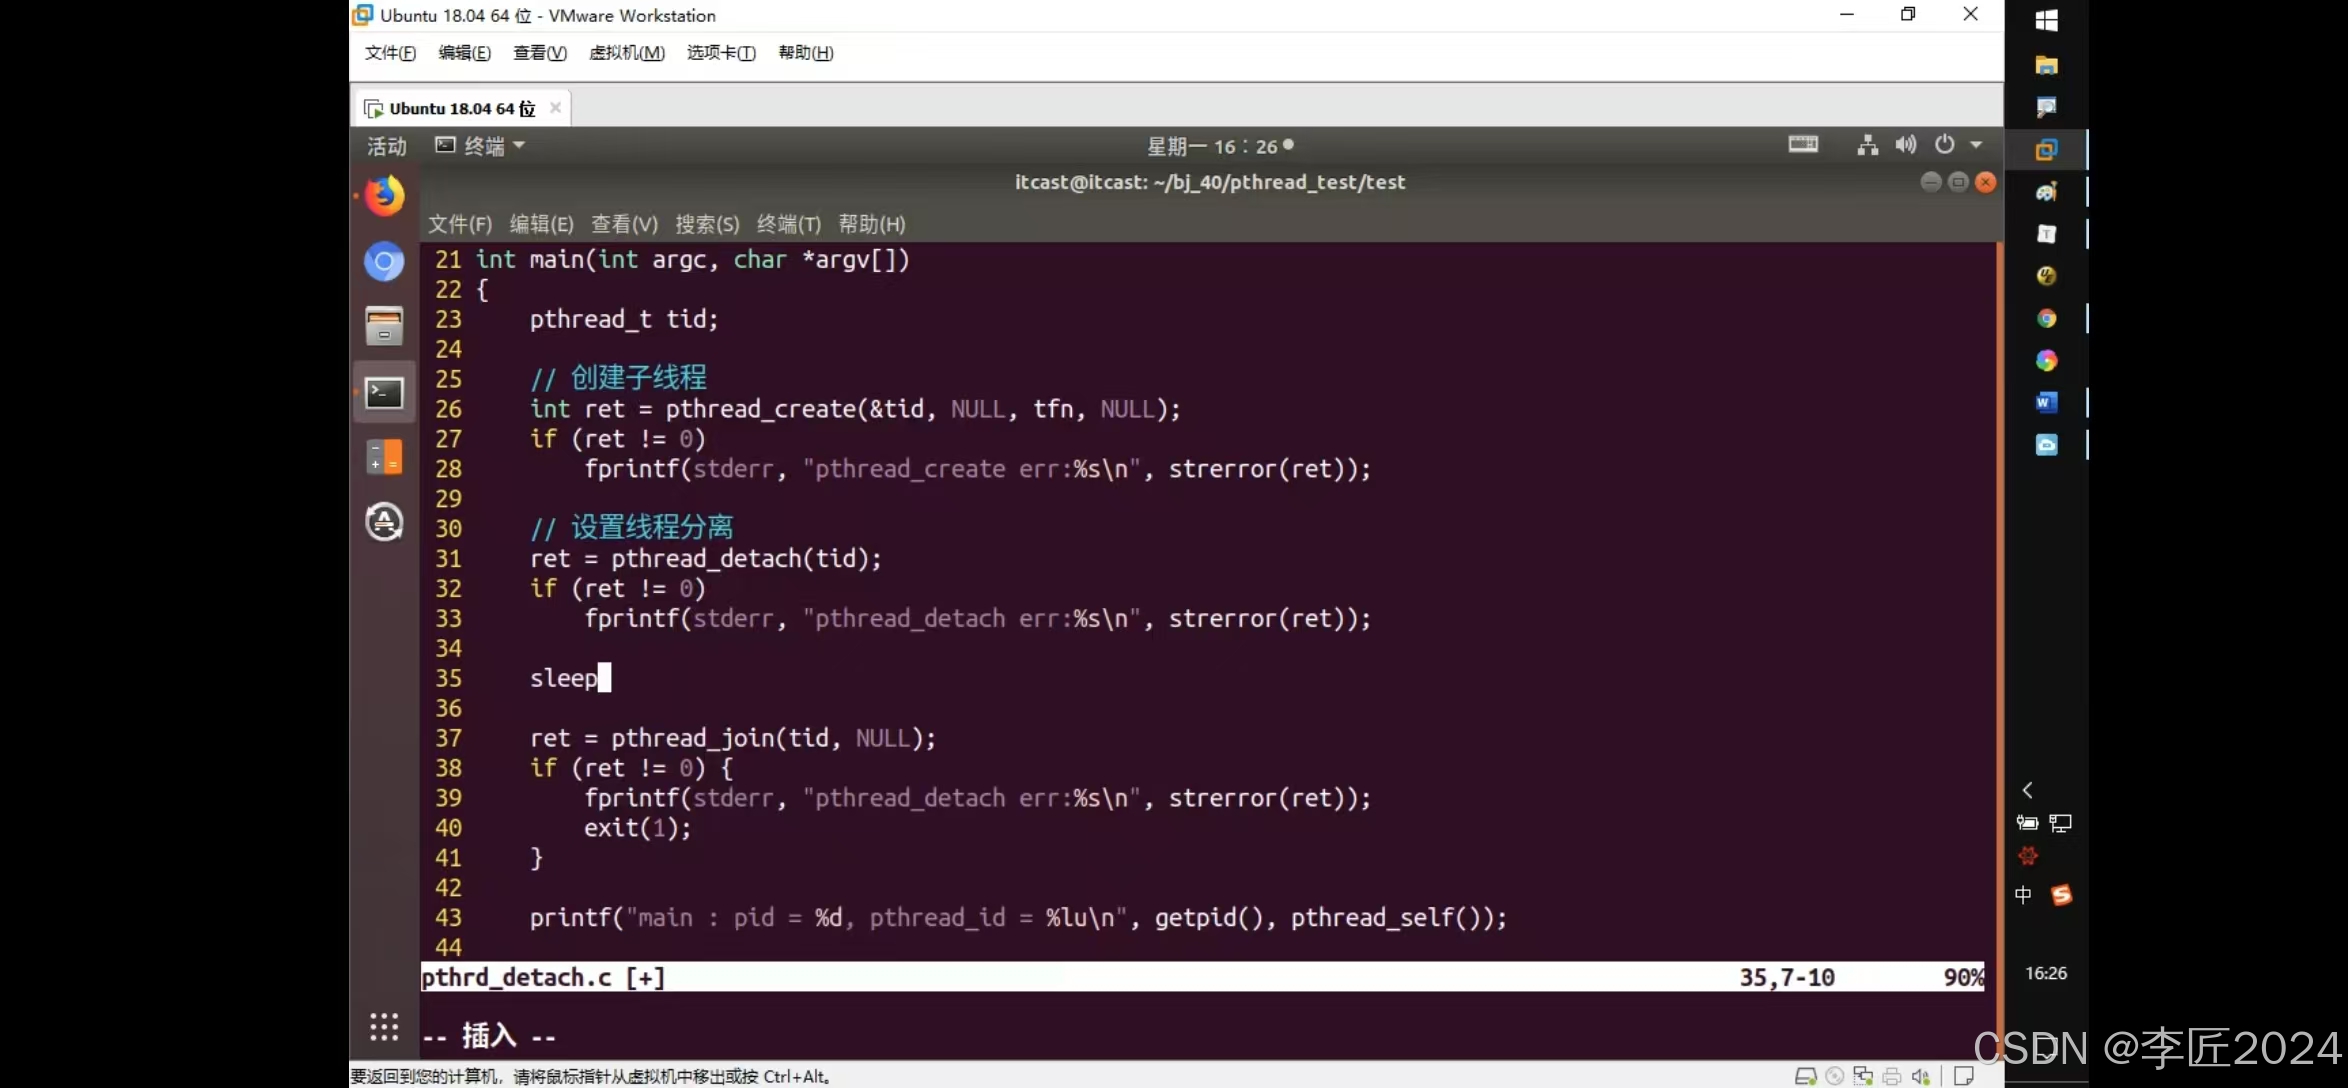Click the terminal vertical scrollbar
The height and width of the screenshot is (1088, 2348).
[1998, 600]
